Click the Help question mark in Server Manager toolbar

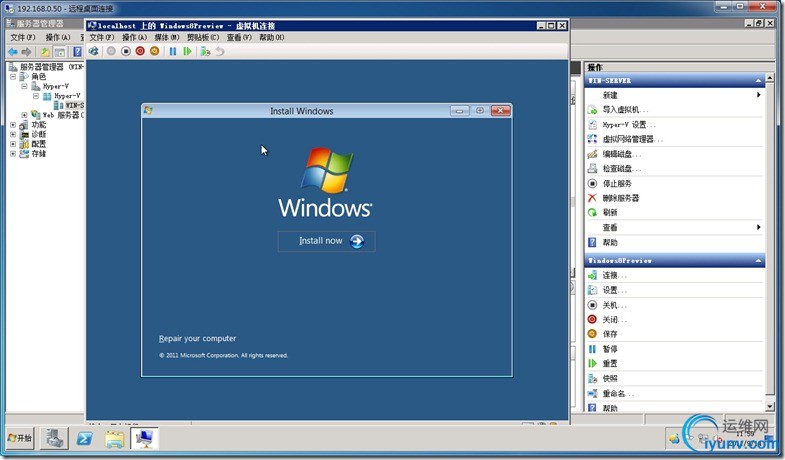coord(77,52)
